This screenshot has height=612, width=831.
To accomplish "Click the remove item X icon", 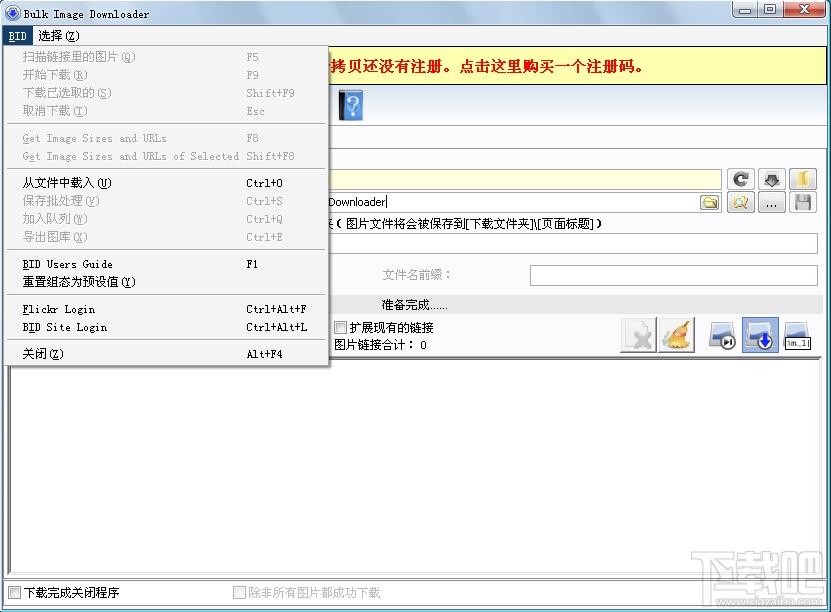I will pos(639,335).
